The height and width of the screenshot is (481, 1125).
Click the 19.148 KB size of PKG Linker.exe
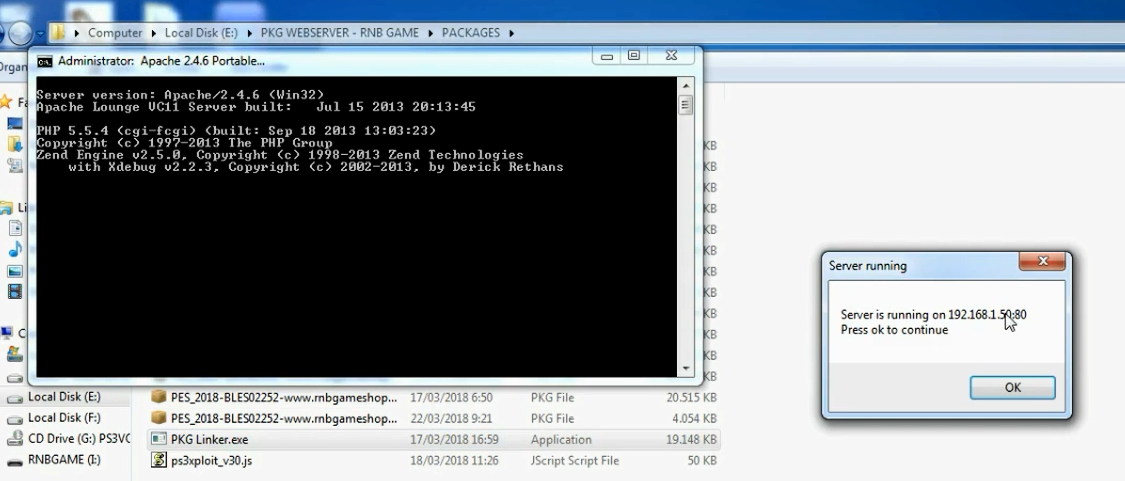691,439
